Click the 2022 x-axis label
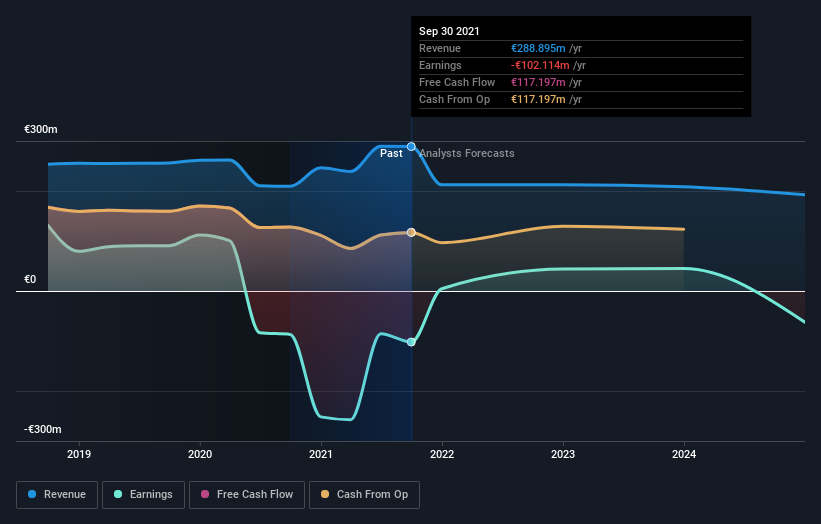 click(442, 454)
